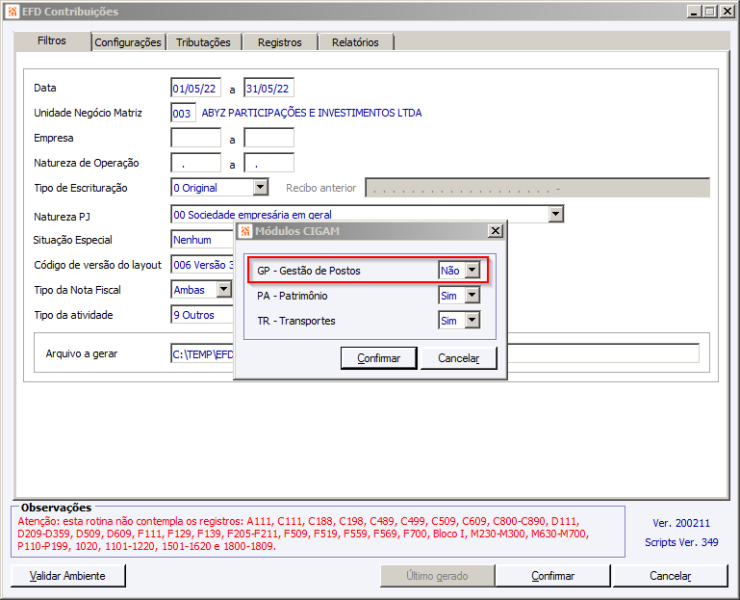Click the Situação Especial field showing Nenhum
The width and height of the screenshot is (740, 600).
(202, 240)
